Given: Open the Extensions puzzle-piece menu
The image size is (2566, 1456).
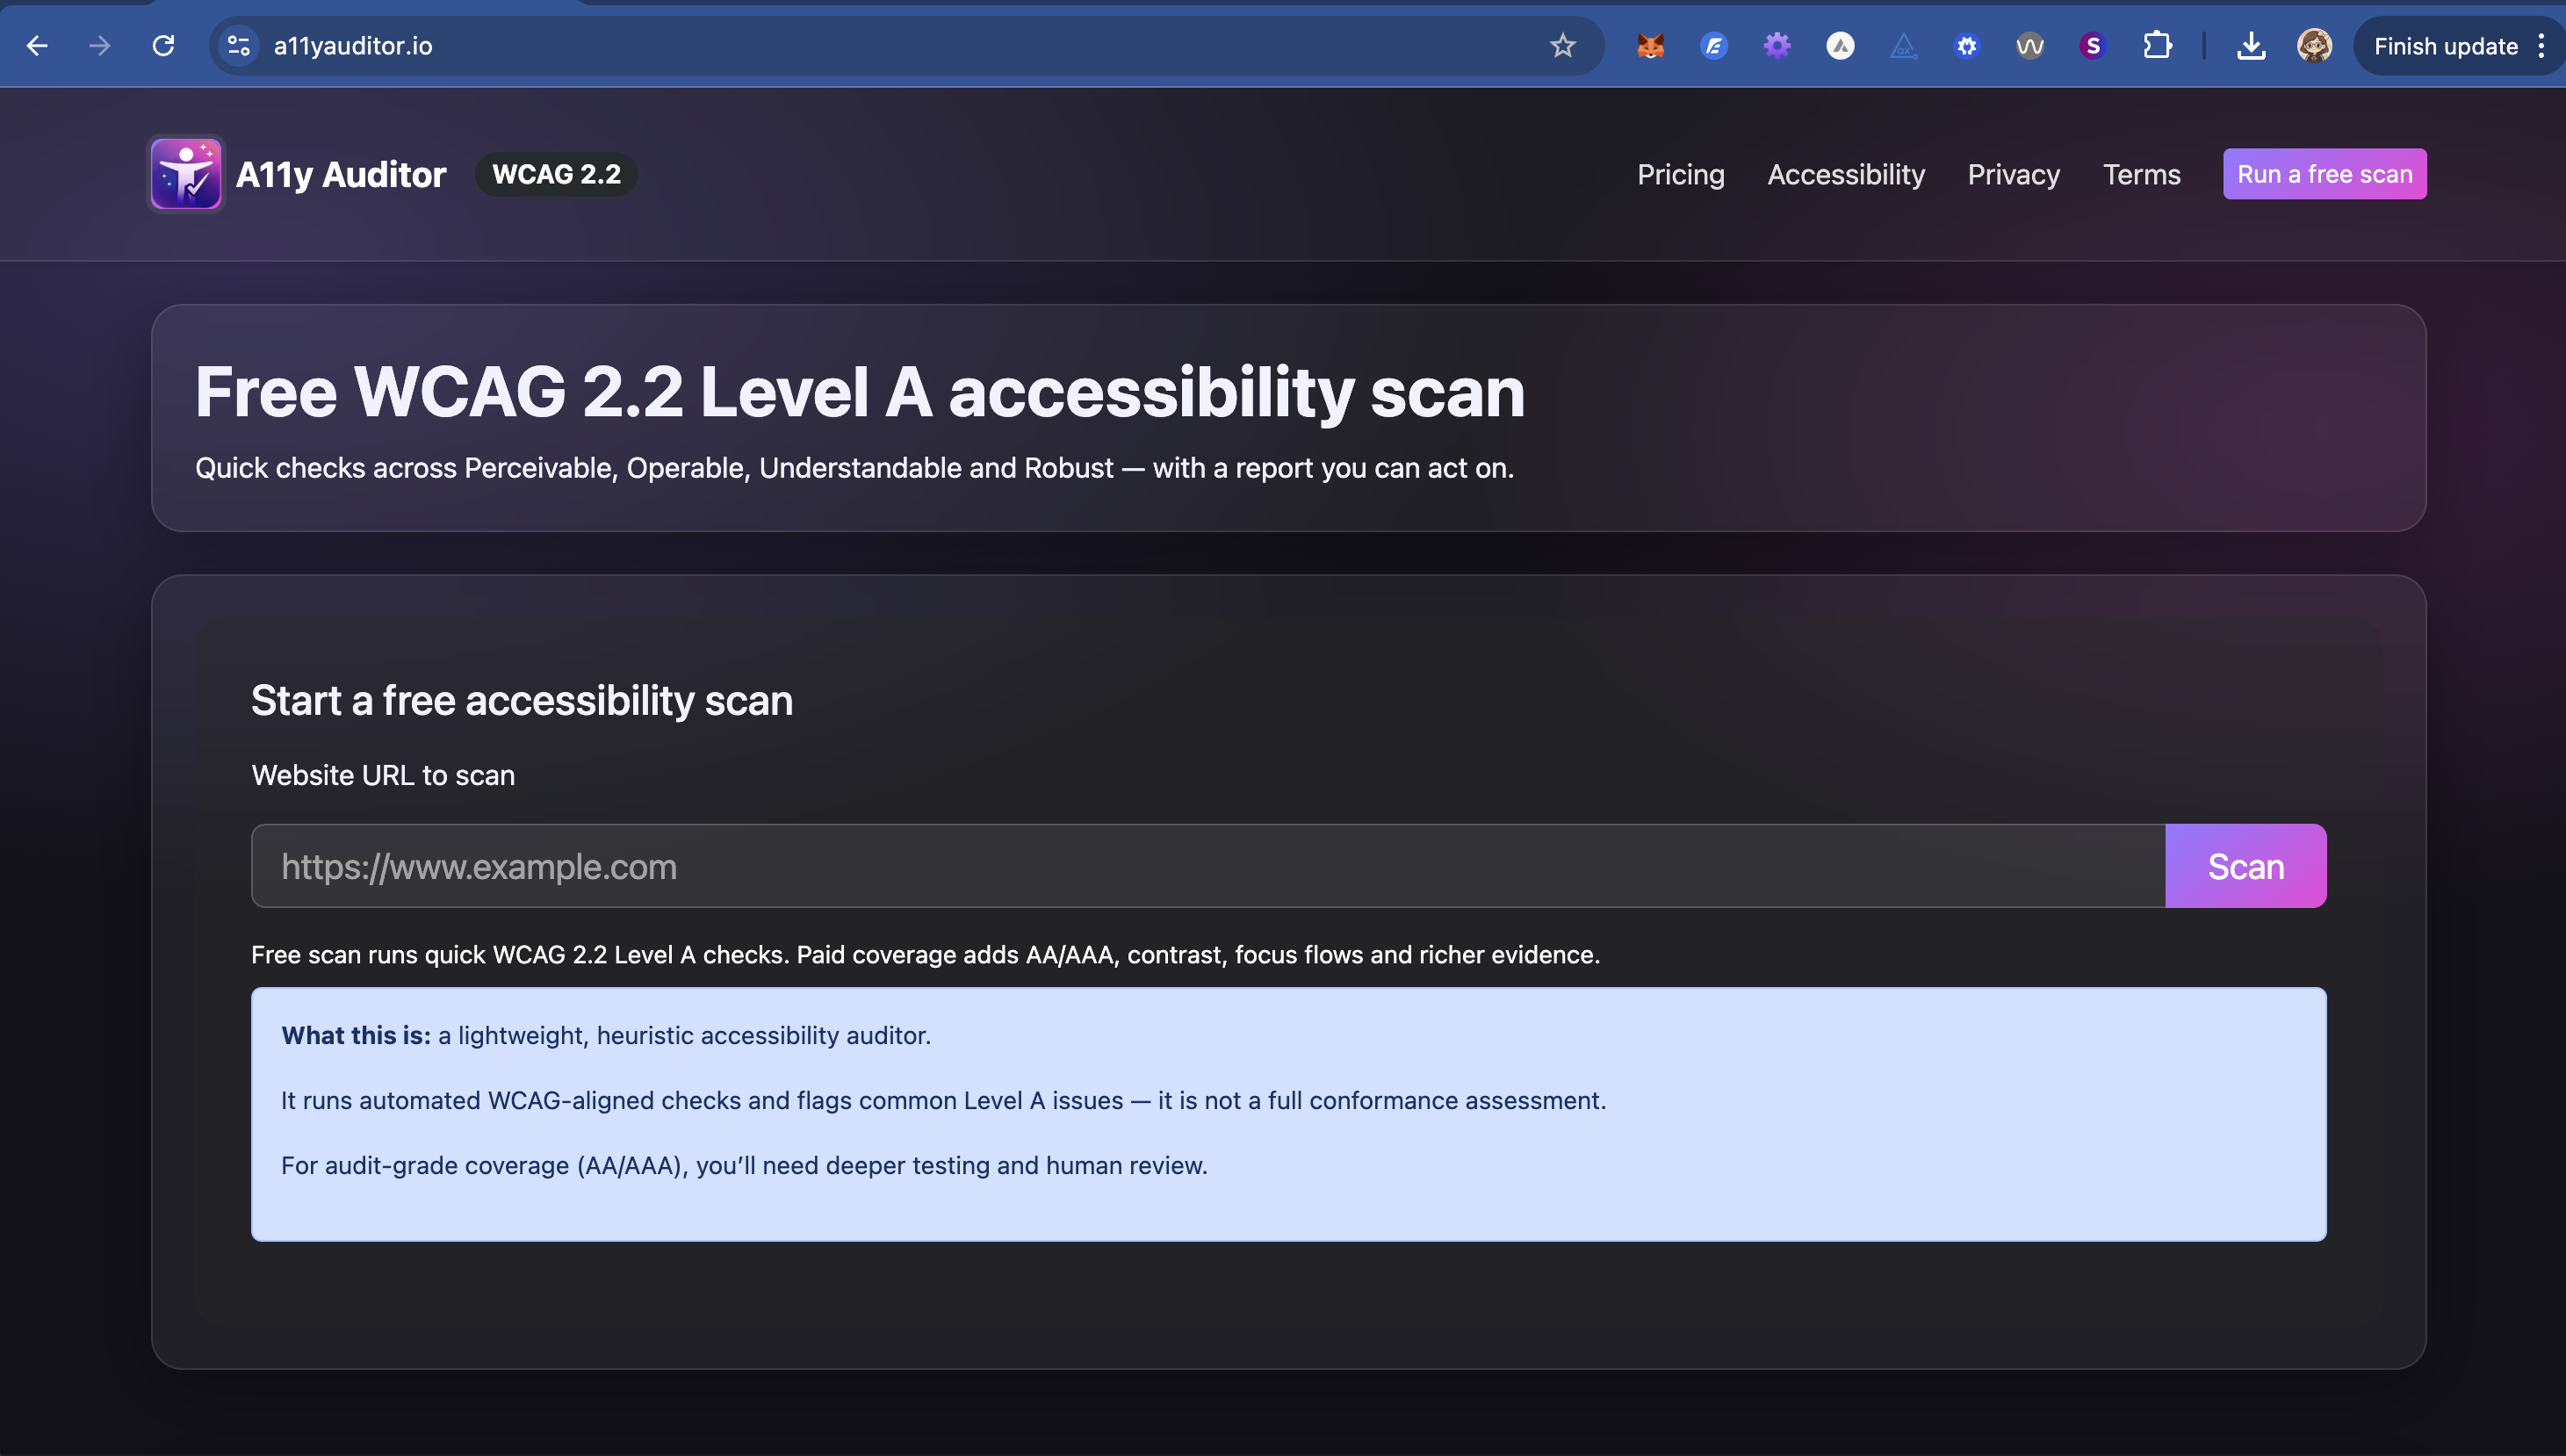Looking at the screenshot, I should click(x=2157, y=46).
